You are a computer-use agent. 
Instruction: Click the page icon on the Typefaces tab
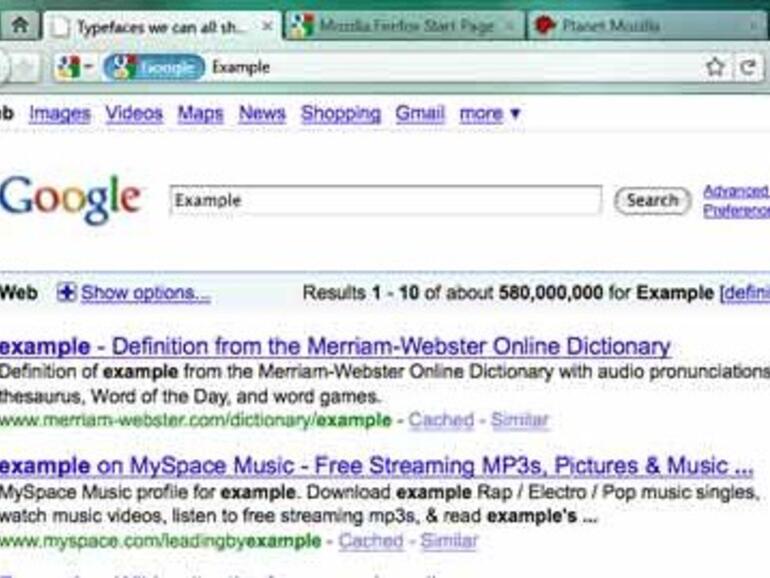tap(60, 27)
